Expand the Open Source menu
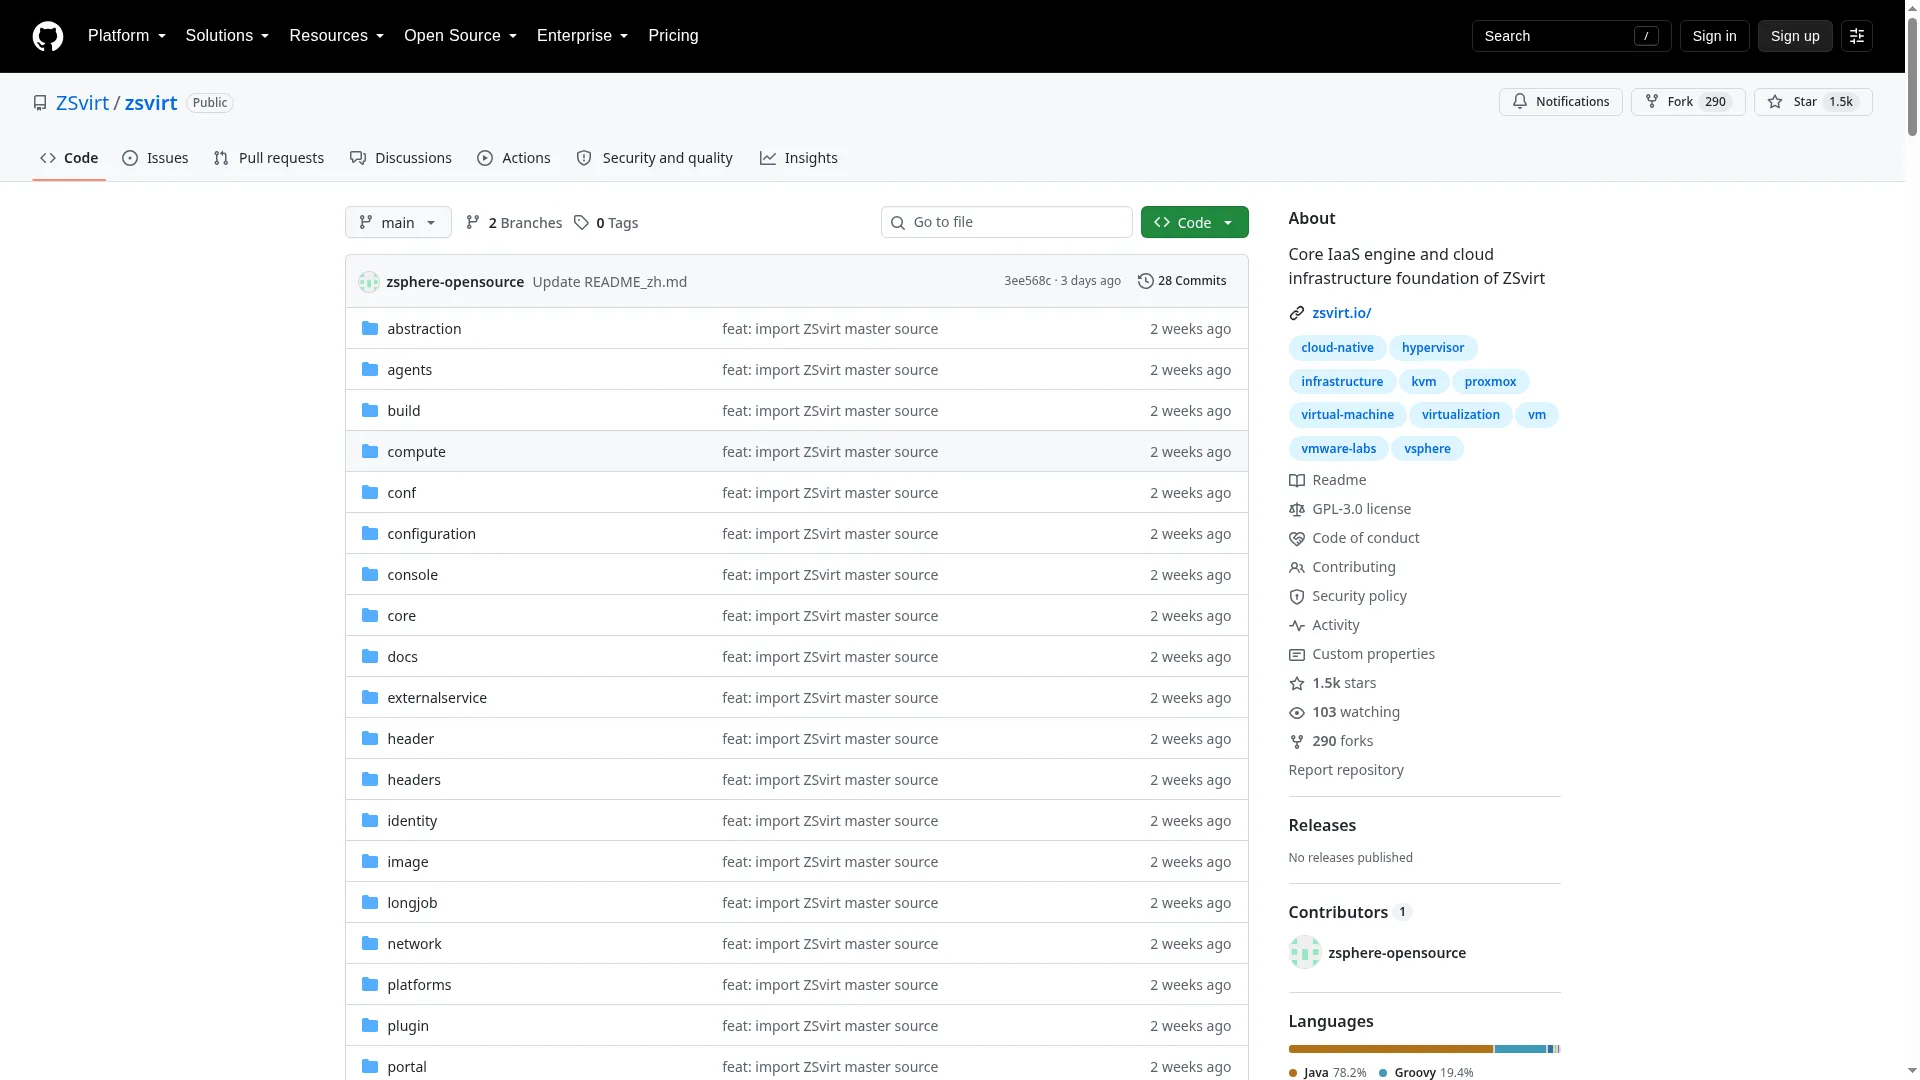Viewport: 1920px width, 1080px height. (460, 36)
